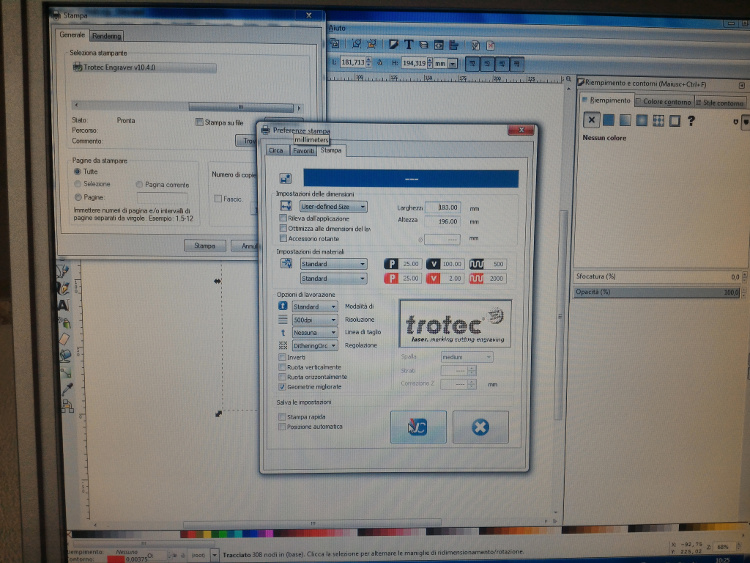Click the lock ratio icon between width and height
The image size is (750, 563).
tap(380, 62)
